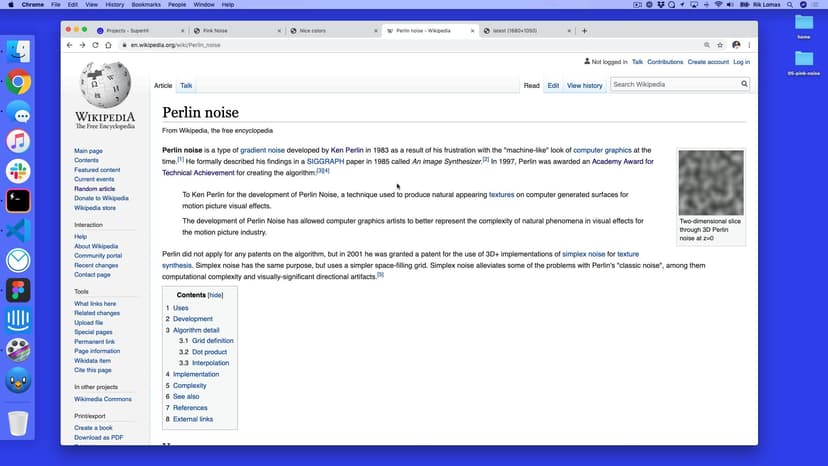Screen dimensions: 828x466
Task: Click the browser reload button
Action: tap(95, 45)
